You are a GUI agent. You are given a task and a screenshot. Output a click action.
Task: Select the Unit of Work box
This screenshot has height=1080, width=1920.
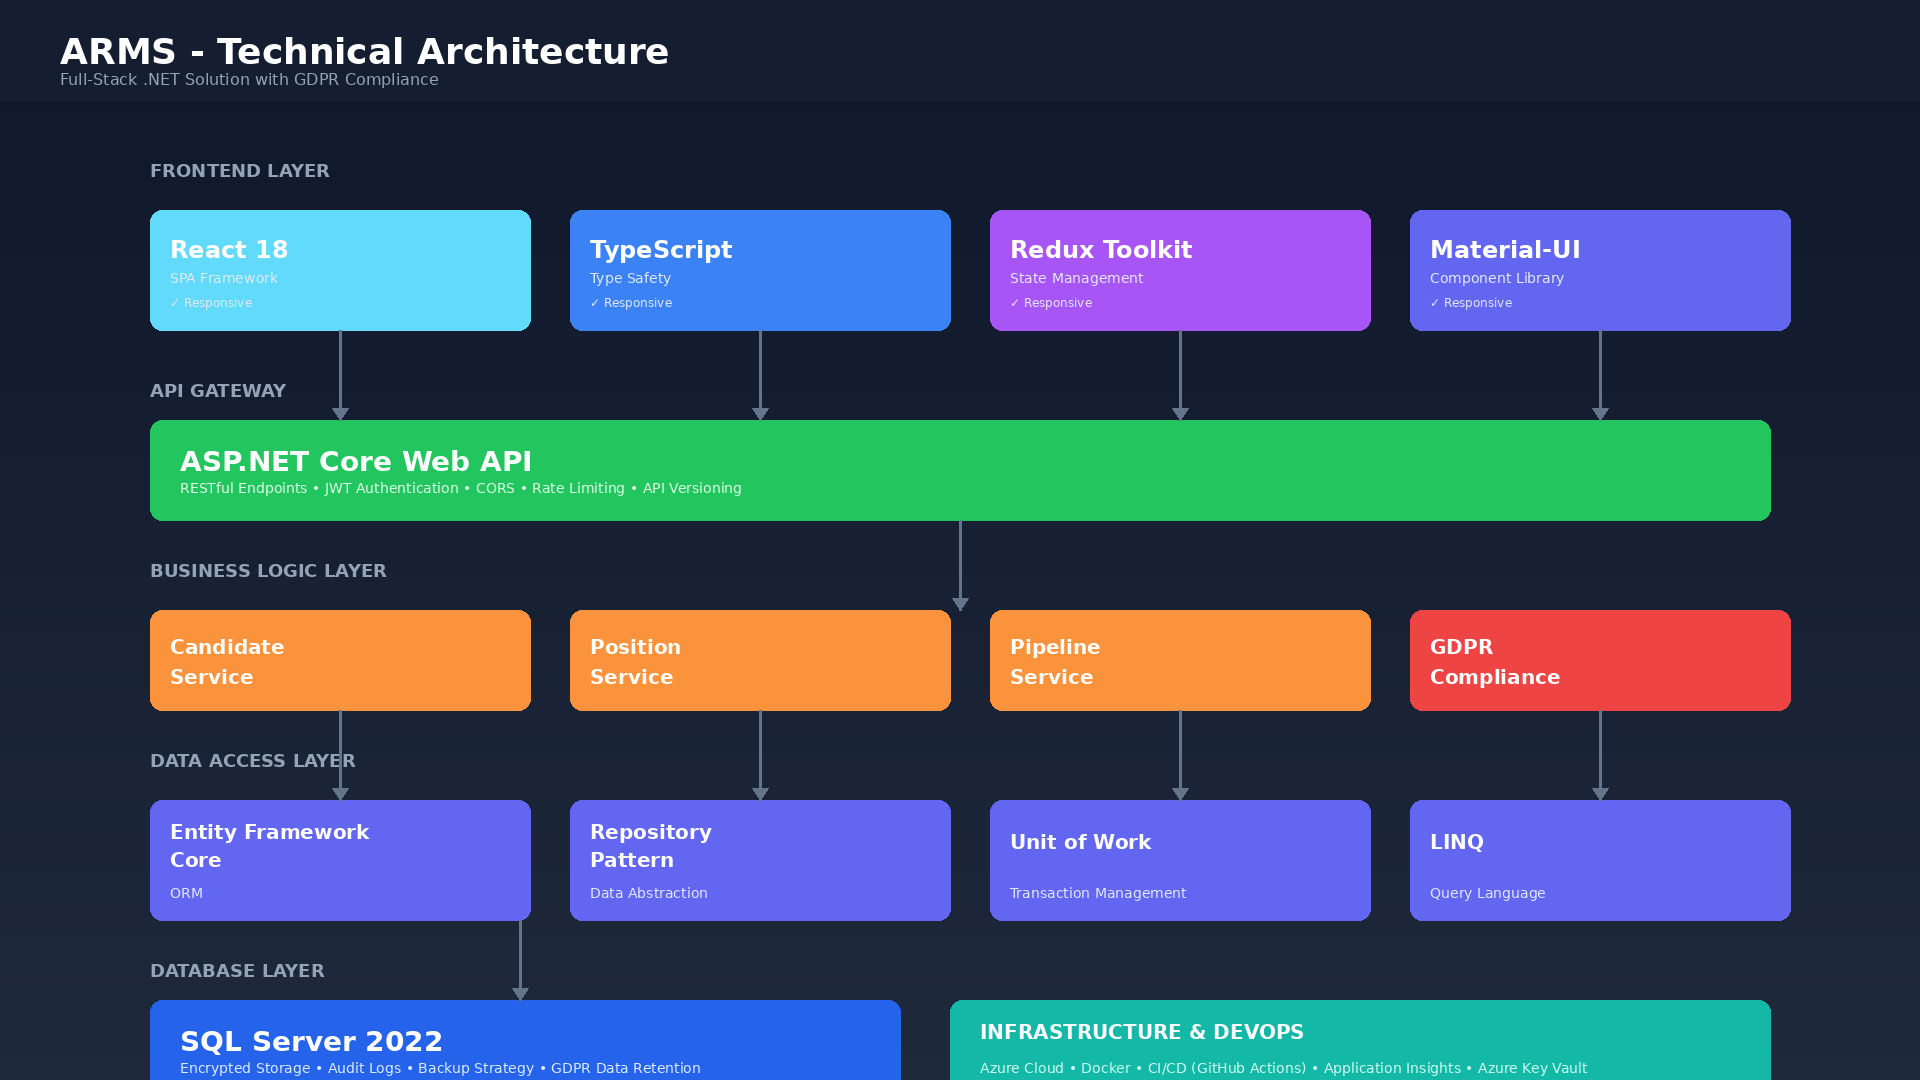(1180, 860)
